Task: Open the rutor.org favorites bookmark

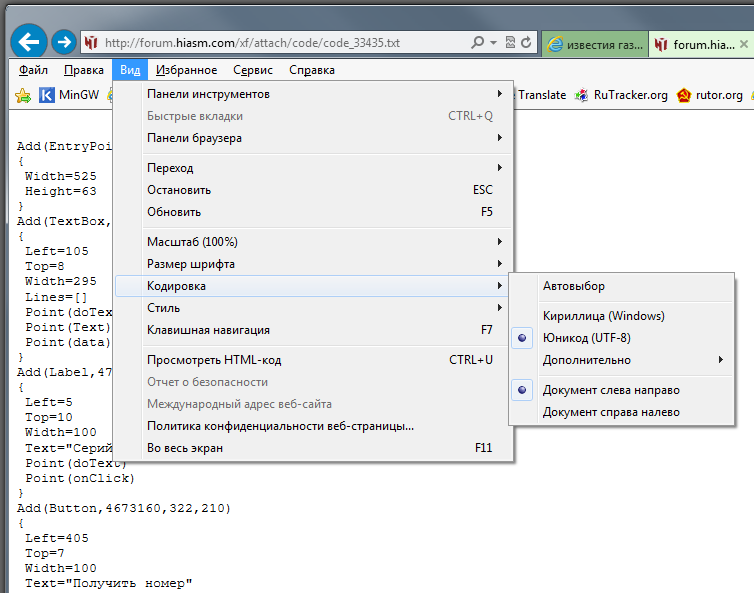Action: pos(710,96)
